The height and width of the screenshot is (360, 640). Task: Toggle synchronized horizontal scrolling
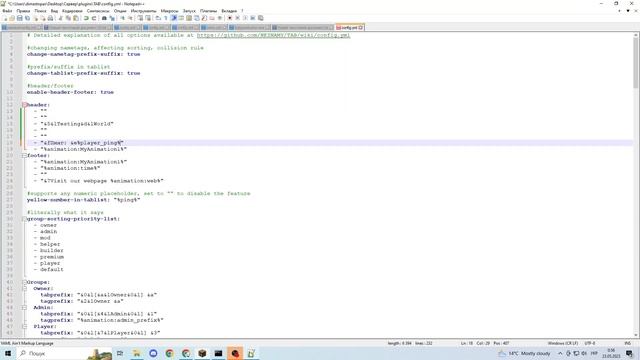coord(148,18)
